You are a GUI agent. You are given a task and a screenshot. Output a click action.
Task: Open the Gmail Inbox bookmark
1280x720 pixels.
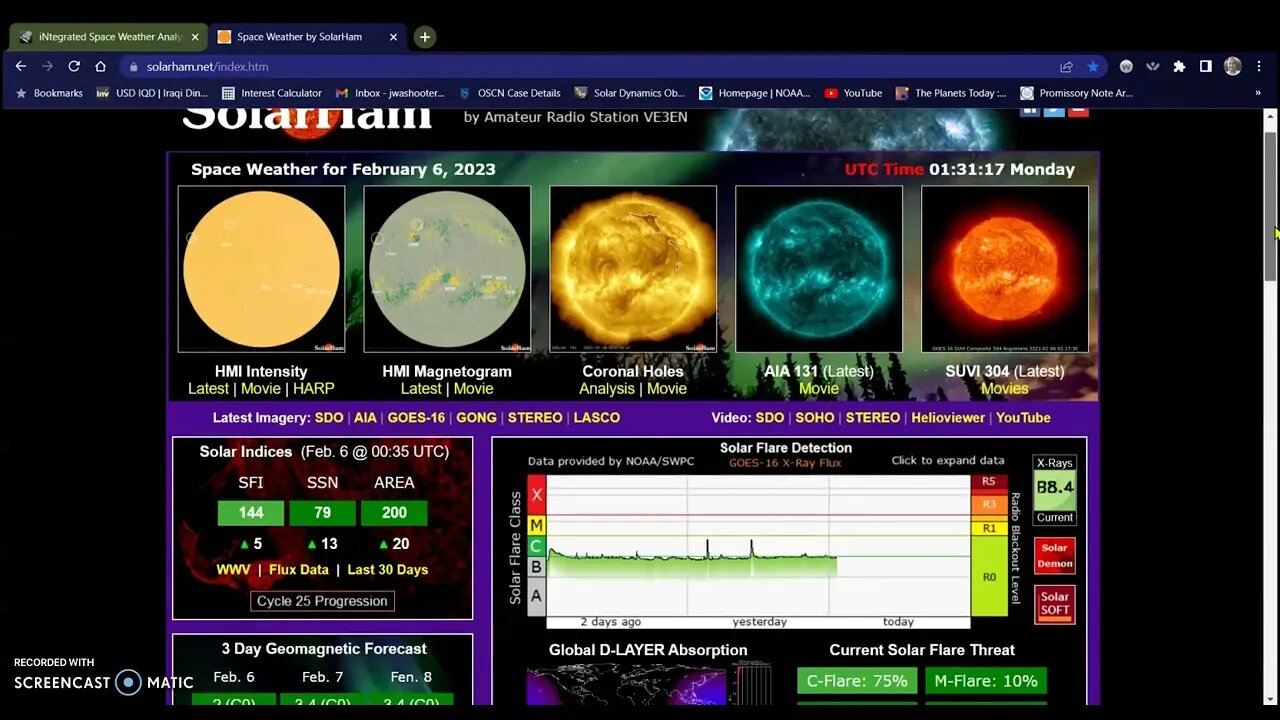pyautogui.click(x=390, y=93)
